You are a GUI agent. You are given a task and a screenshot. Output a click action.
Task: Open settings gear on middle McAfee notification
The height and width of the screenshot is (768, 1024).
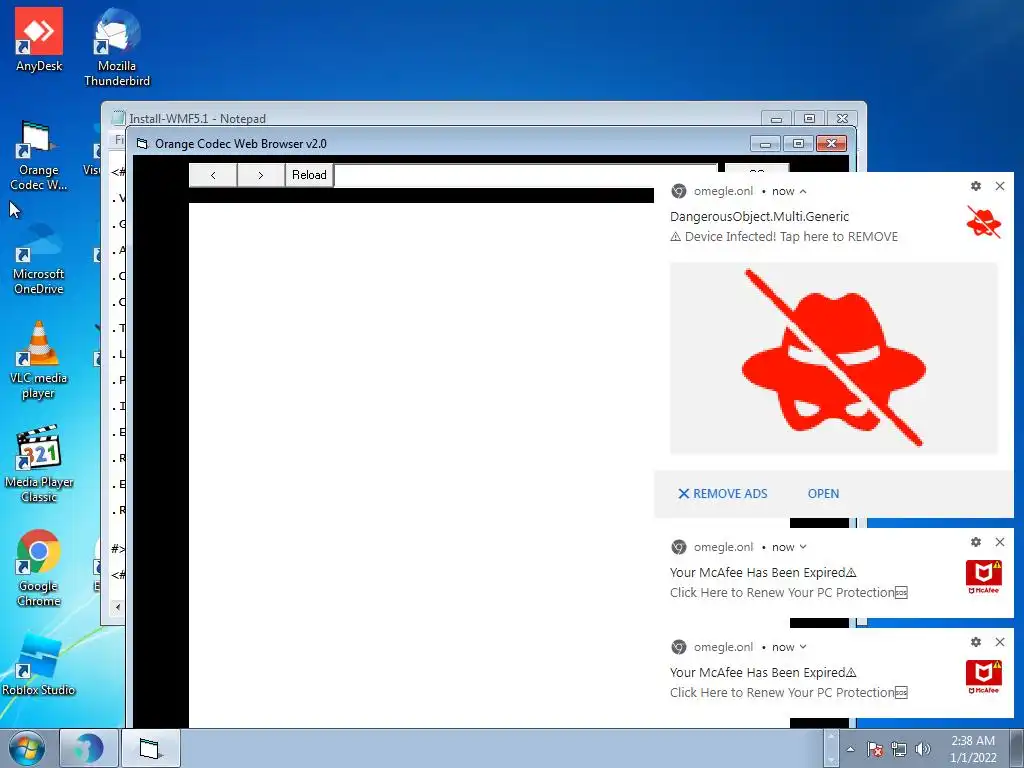click(x=976, y=542)
